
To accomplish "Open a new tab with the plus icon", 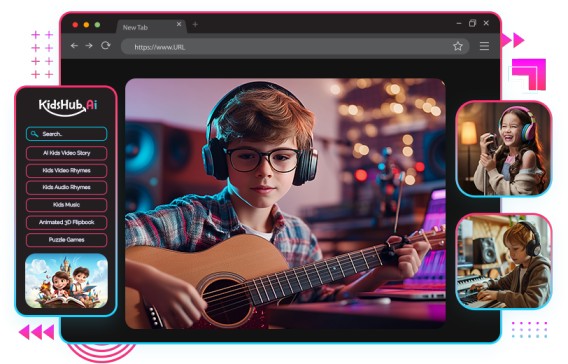I will 195,24.
